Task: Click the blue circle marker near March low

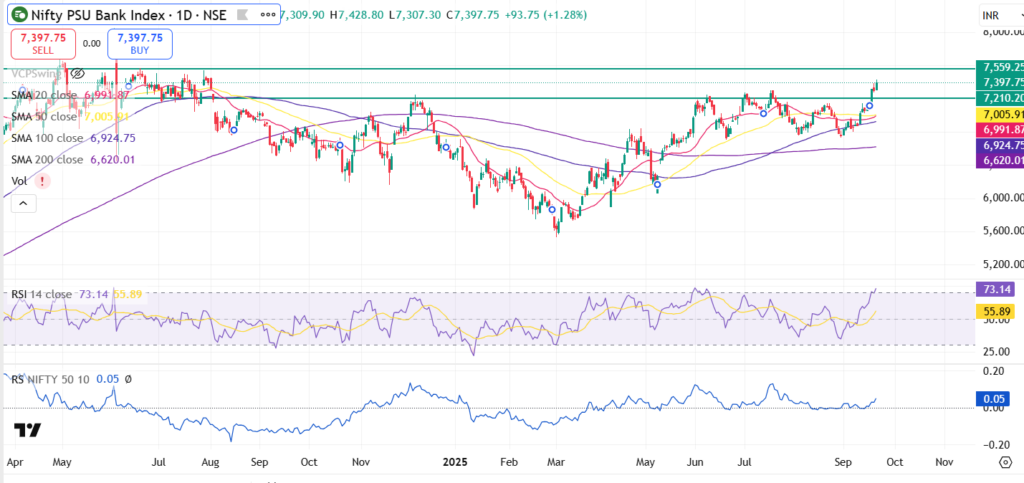Action: point(552,210)
